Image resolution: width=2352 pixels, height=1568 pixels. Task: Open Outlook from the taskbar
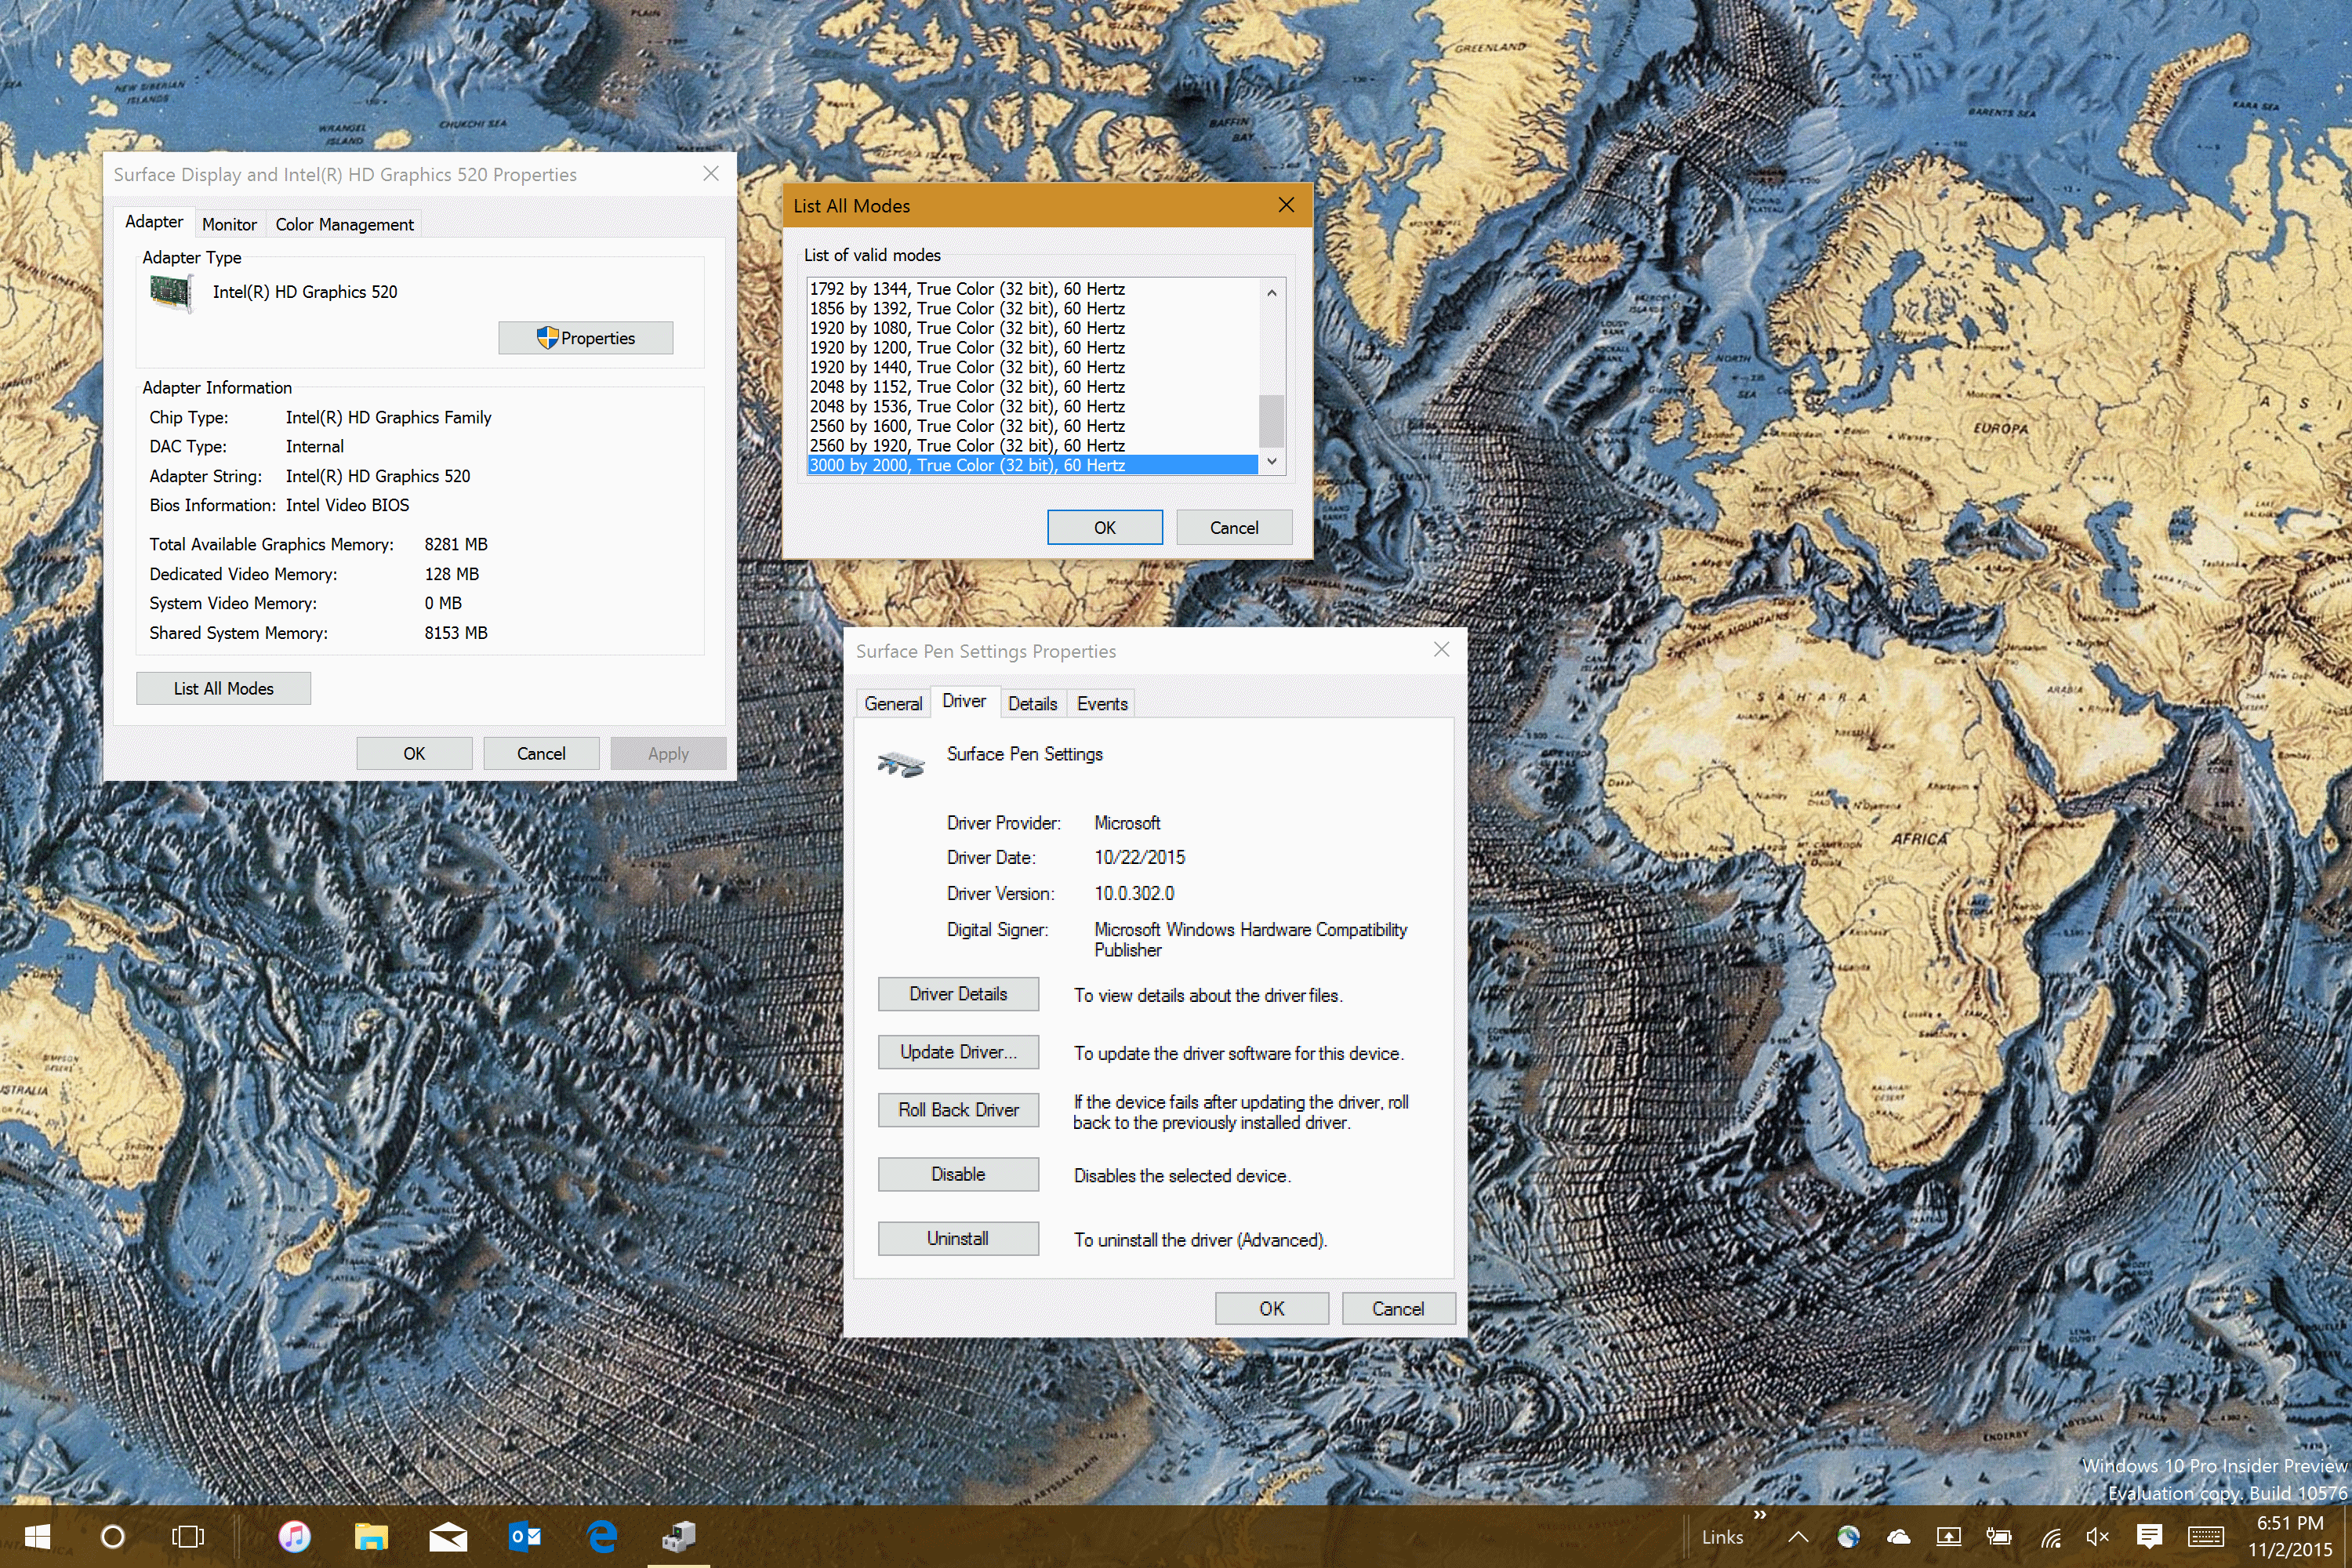coord(525,1536)
